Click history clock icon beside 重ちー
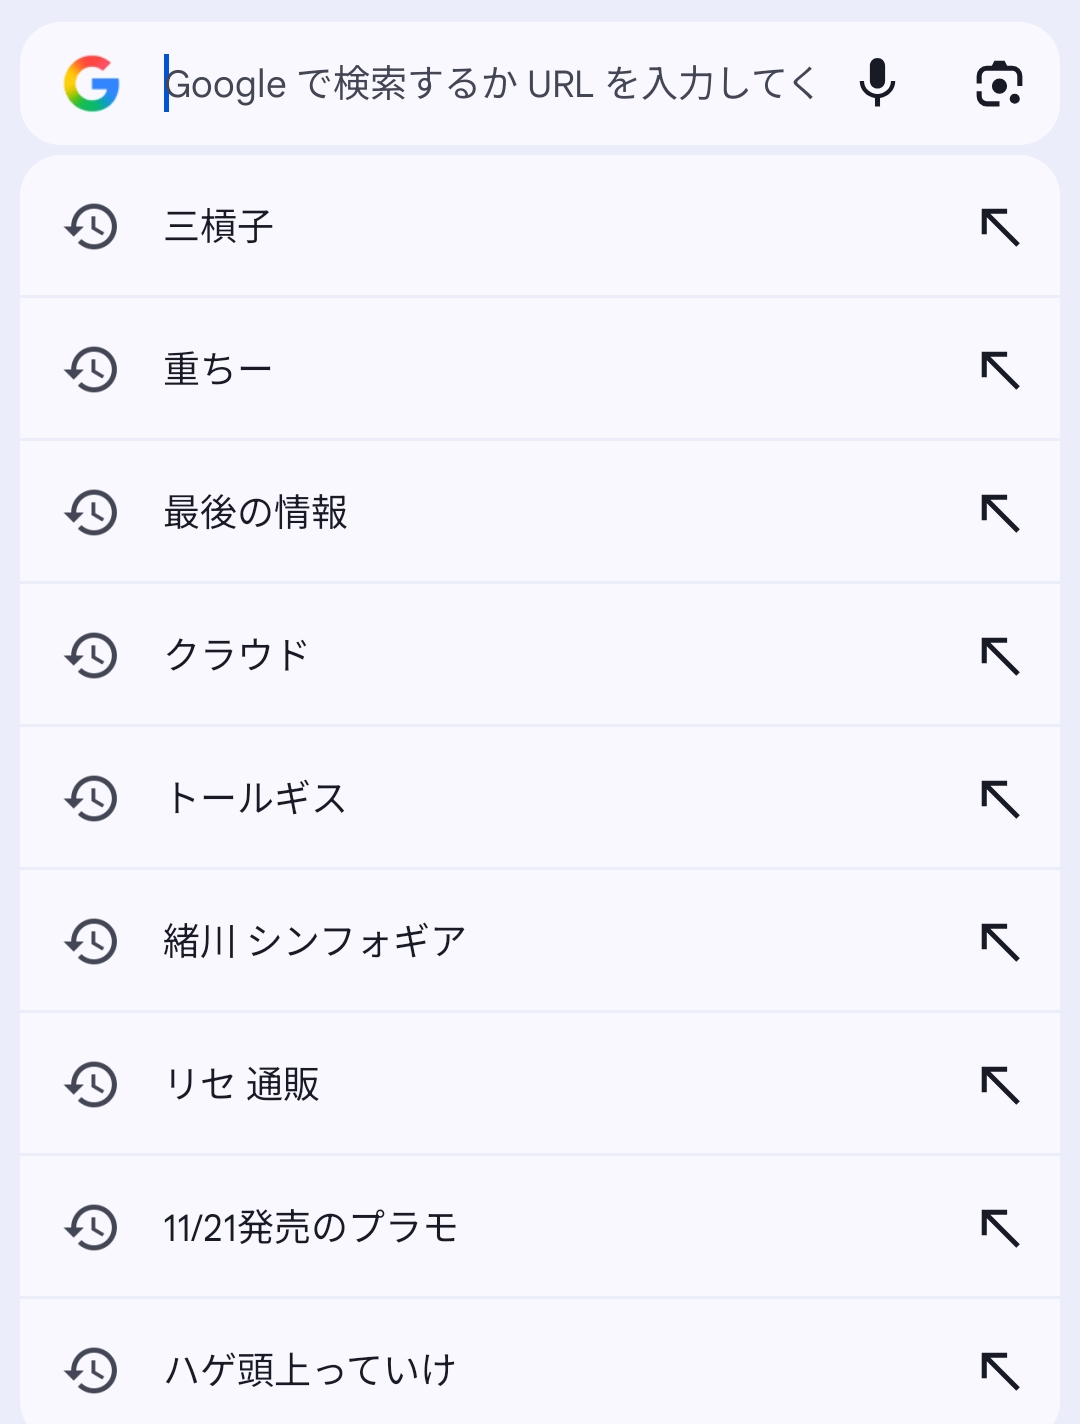1080x1424 pixels. [x=92, y=370]
